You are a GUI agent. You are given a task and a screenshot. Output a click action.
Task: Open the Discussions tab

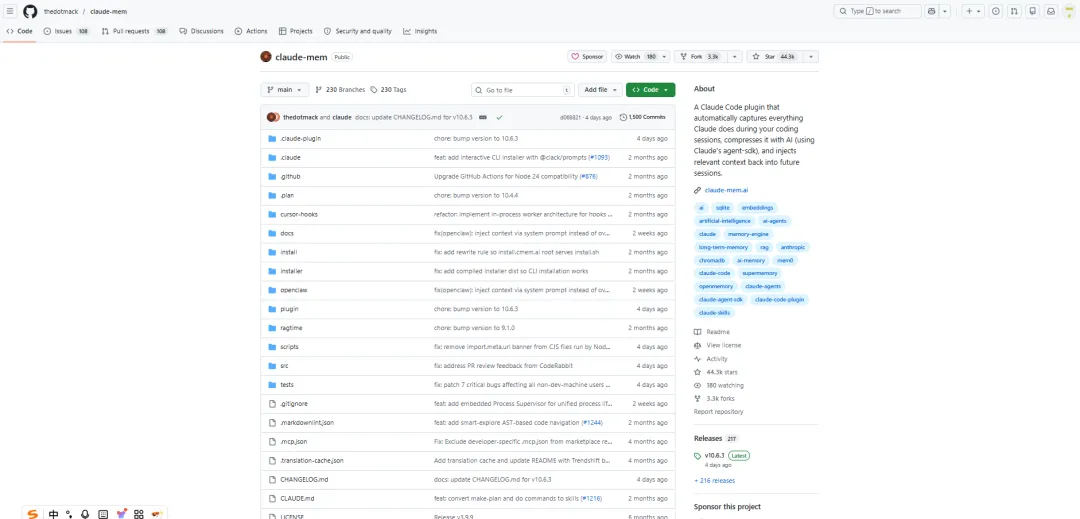201,31
